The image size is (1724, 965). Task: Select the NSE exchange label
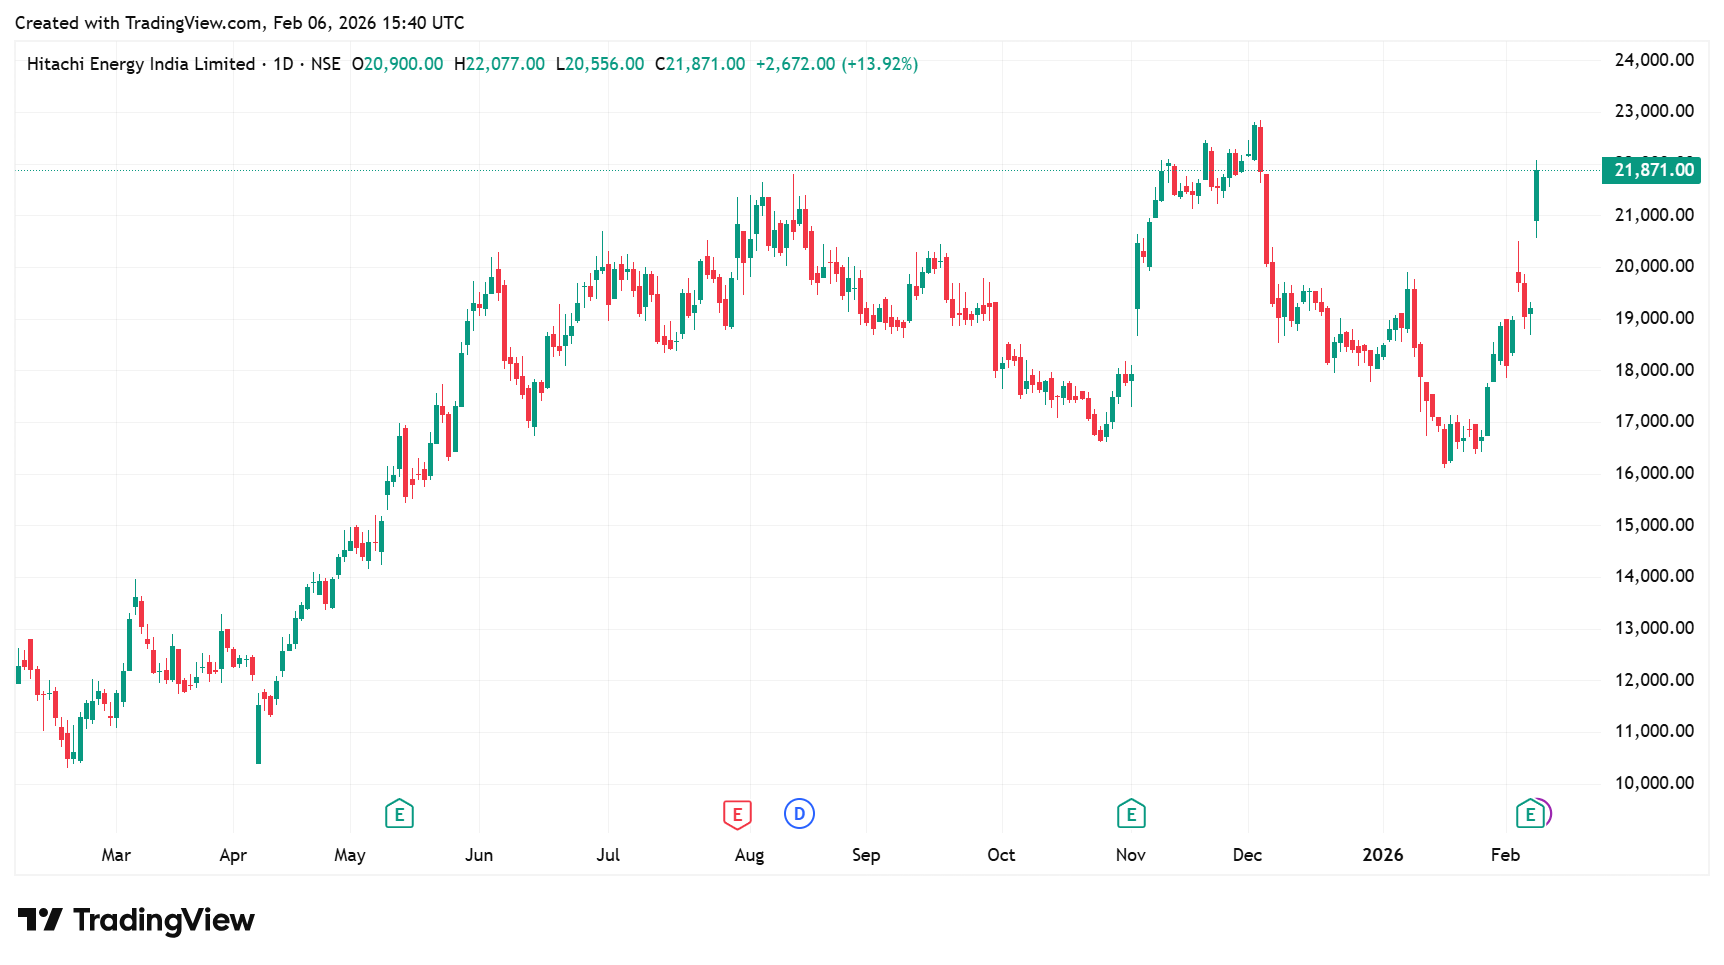[x=325, y=64]
